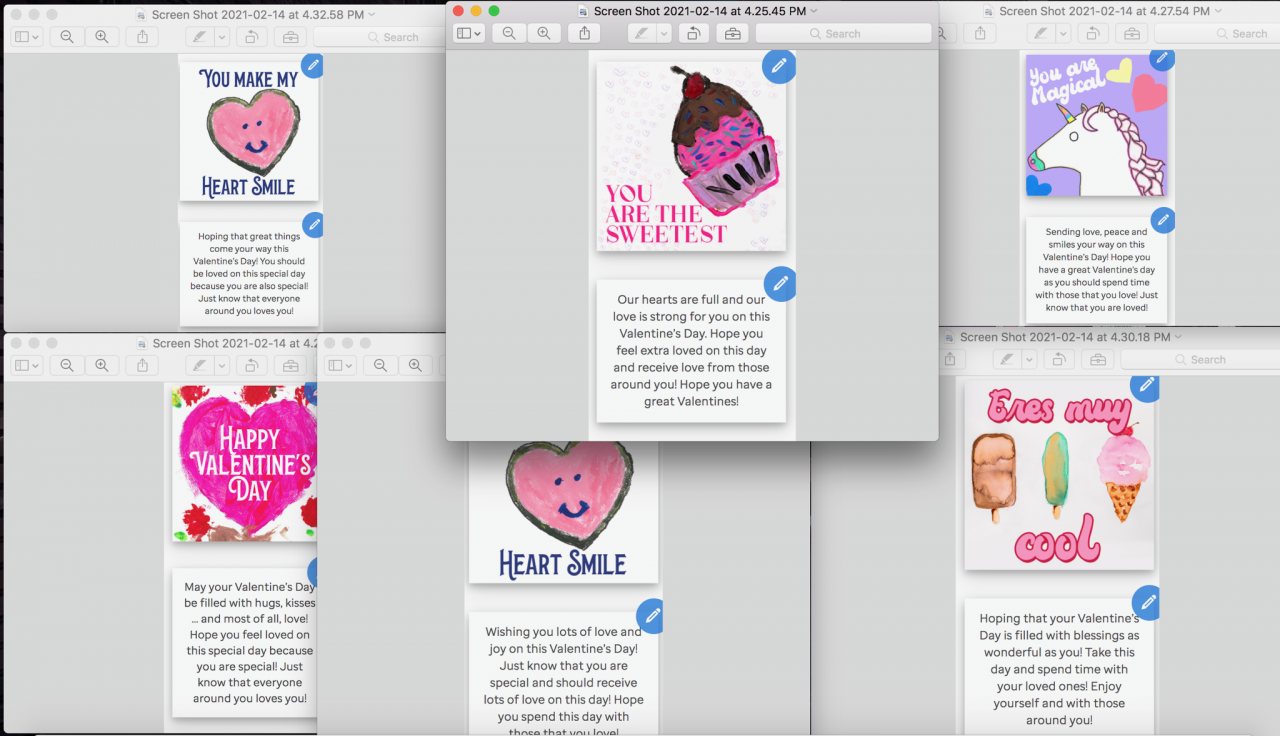Click the pencil edit icon on the cupcake card
Image resolution: width=1280 pixels, height=736 pixels.
tap(779, 66)
